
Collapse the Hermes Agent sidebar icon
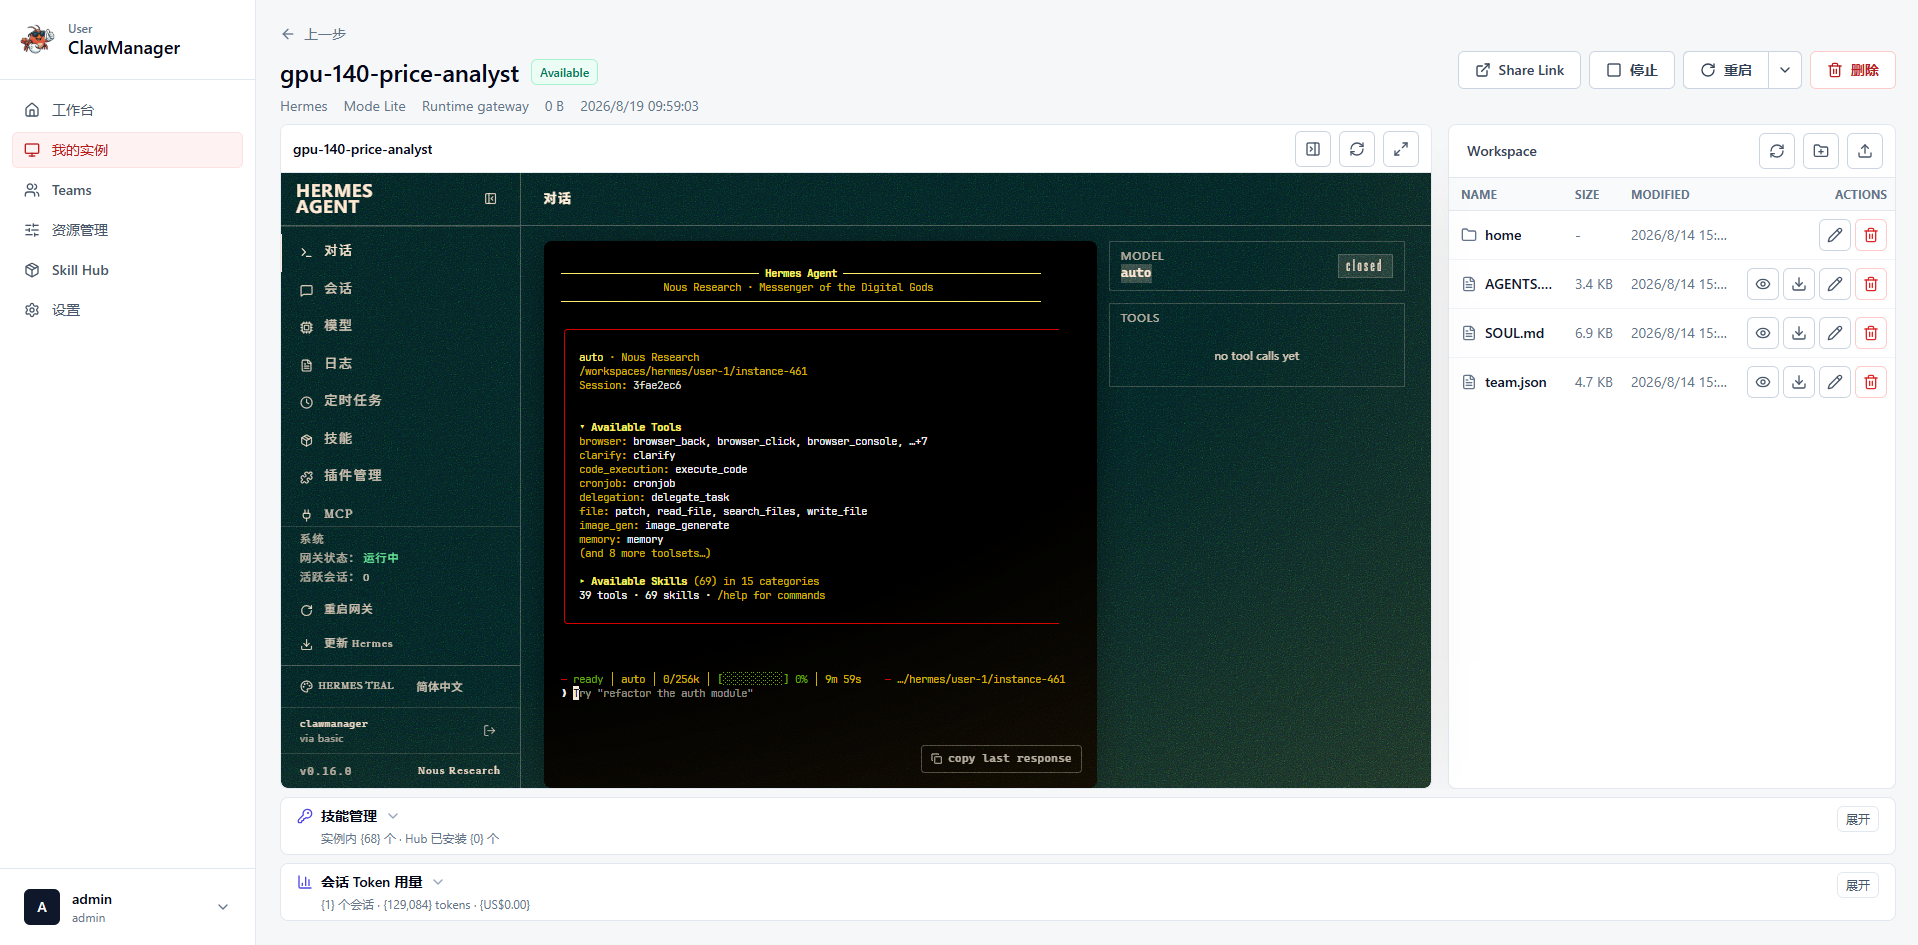click(x=490, y=199)
